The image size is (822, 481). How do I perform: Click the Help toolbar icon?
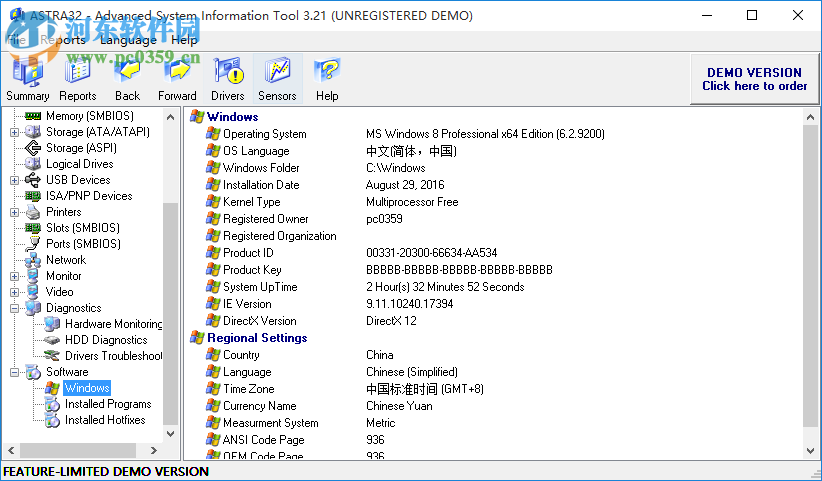pyautogui.click(x=327, y=79)
